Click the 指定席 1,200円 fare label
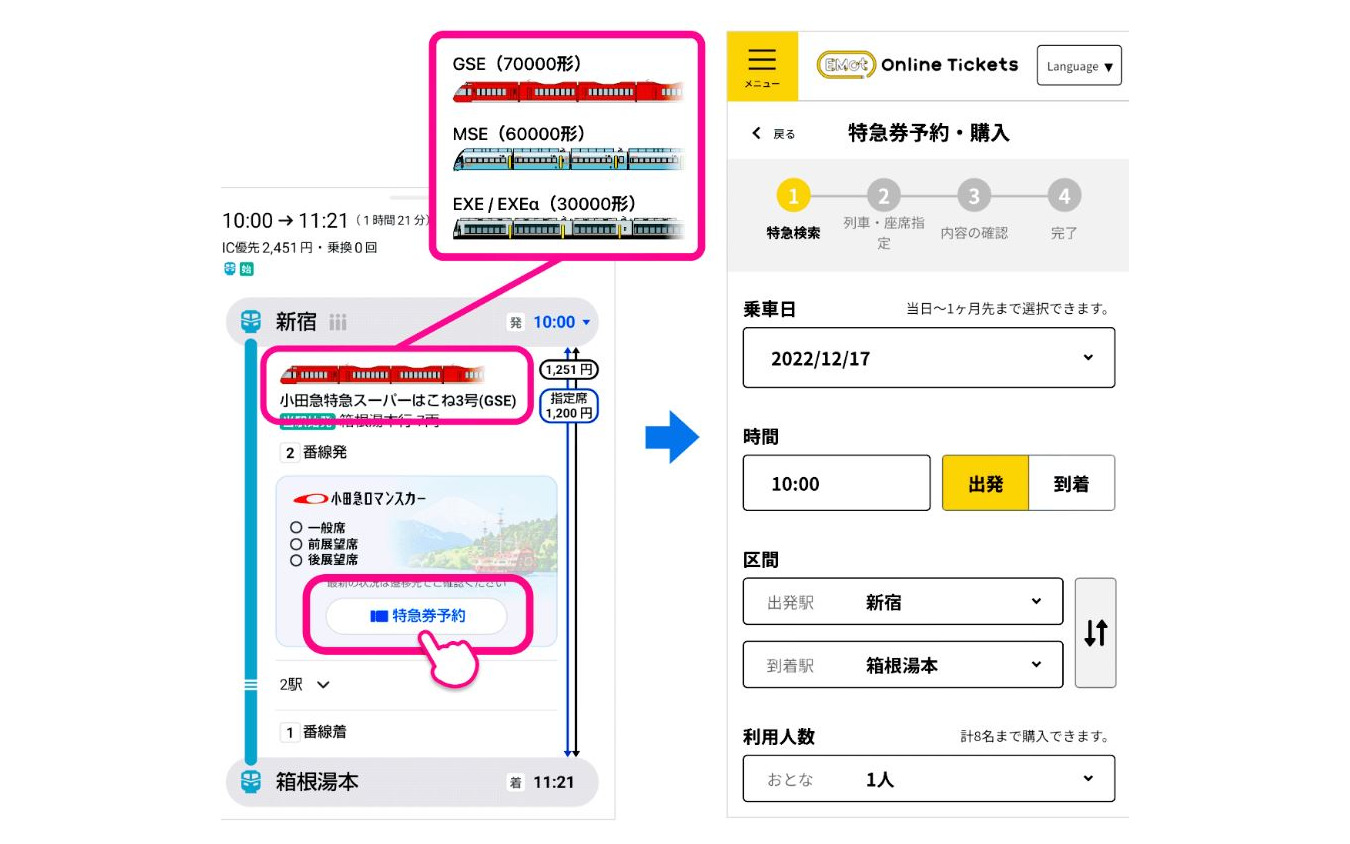This screenshot has width=1350, height=844. pyautogui.click(x=568, y=405)
